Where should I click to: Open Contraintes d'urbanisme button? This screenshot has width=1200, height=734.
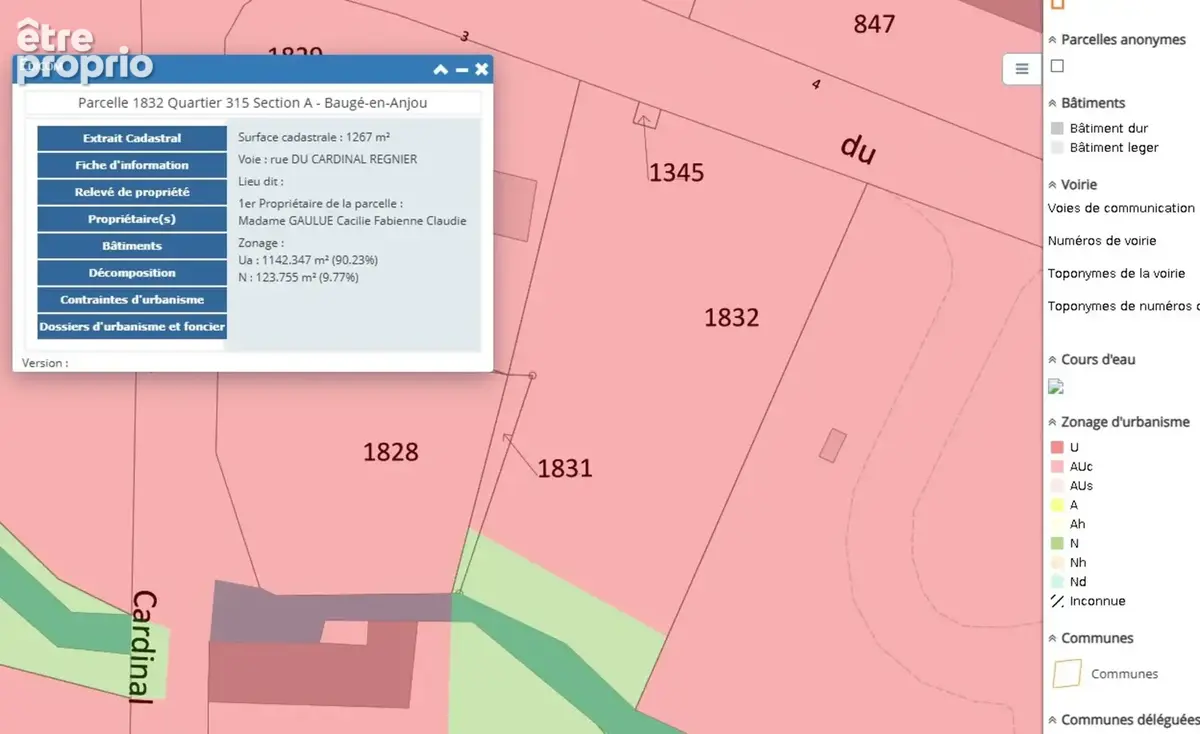coord(132,300)
